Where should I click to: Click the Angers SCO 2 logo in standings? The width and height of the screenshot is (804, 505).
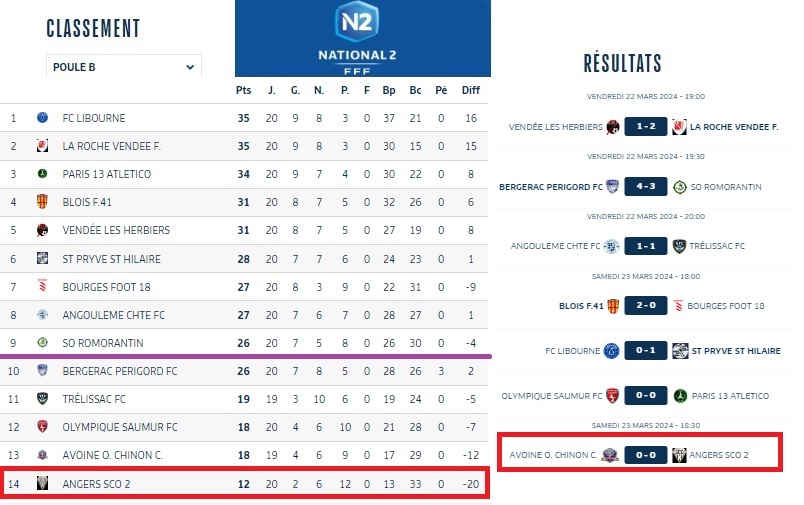click(42, 483)
